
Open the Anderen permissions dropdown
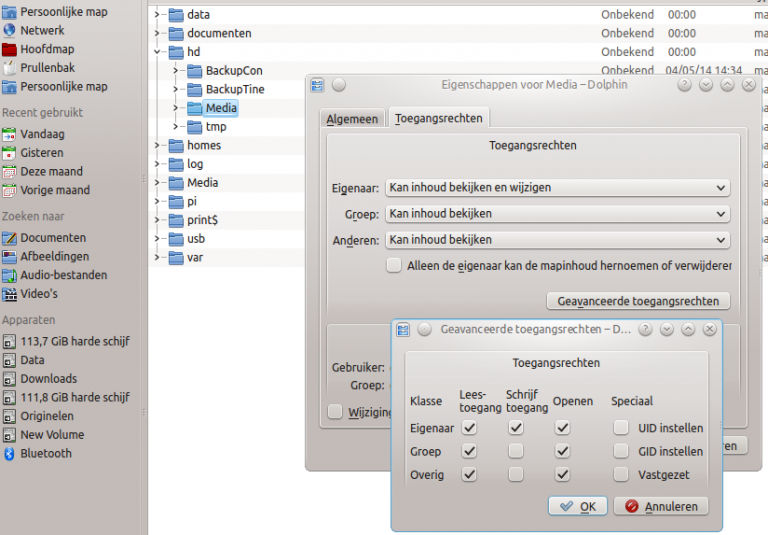(x=557, y=240)
